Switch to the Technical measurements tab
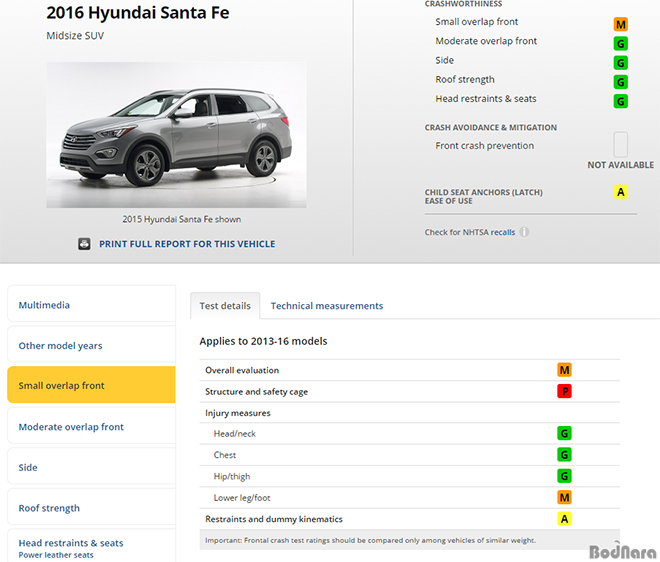The width and height of the screenshot is (660, 562). click(327, 306)
